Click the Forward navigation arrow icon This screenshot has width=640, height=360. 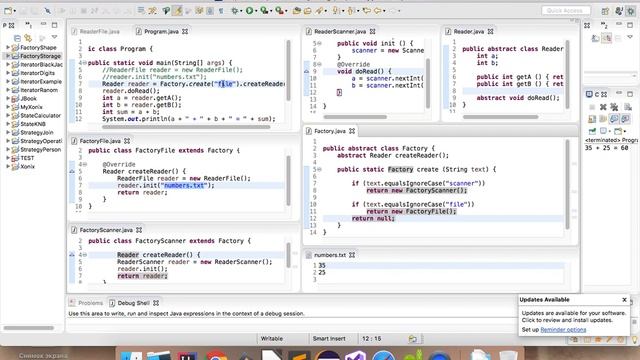[x=393, y=11]
